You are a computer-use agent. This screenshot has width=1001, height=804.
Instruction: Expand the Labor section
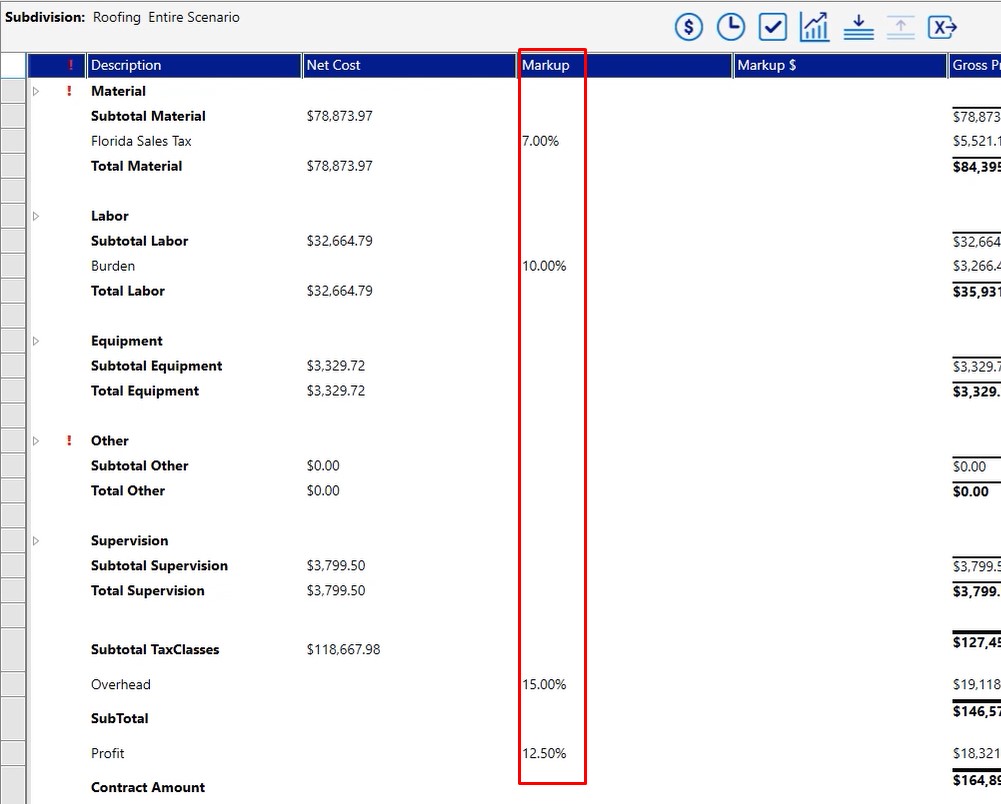tap(36, 216)
